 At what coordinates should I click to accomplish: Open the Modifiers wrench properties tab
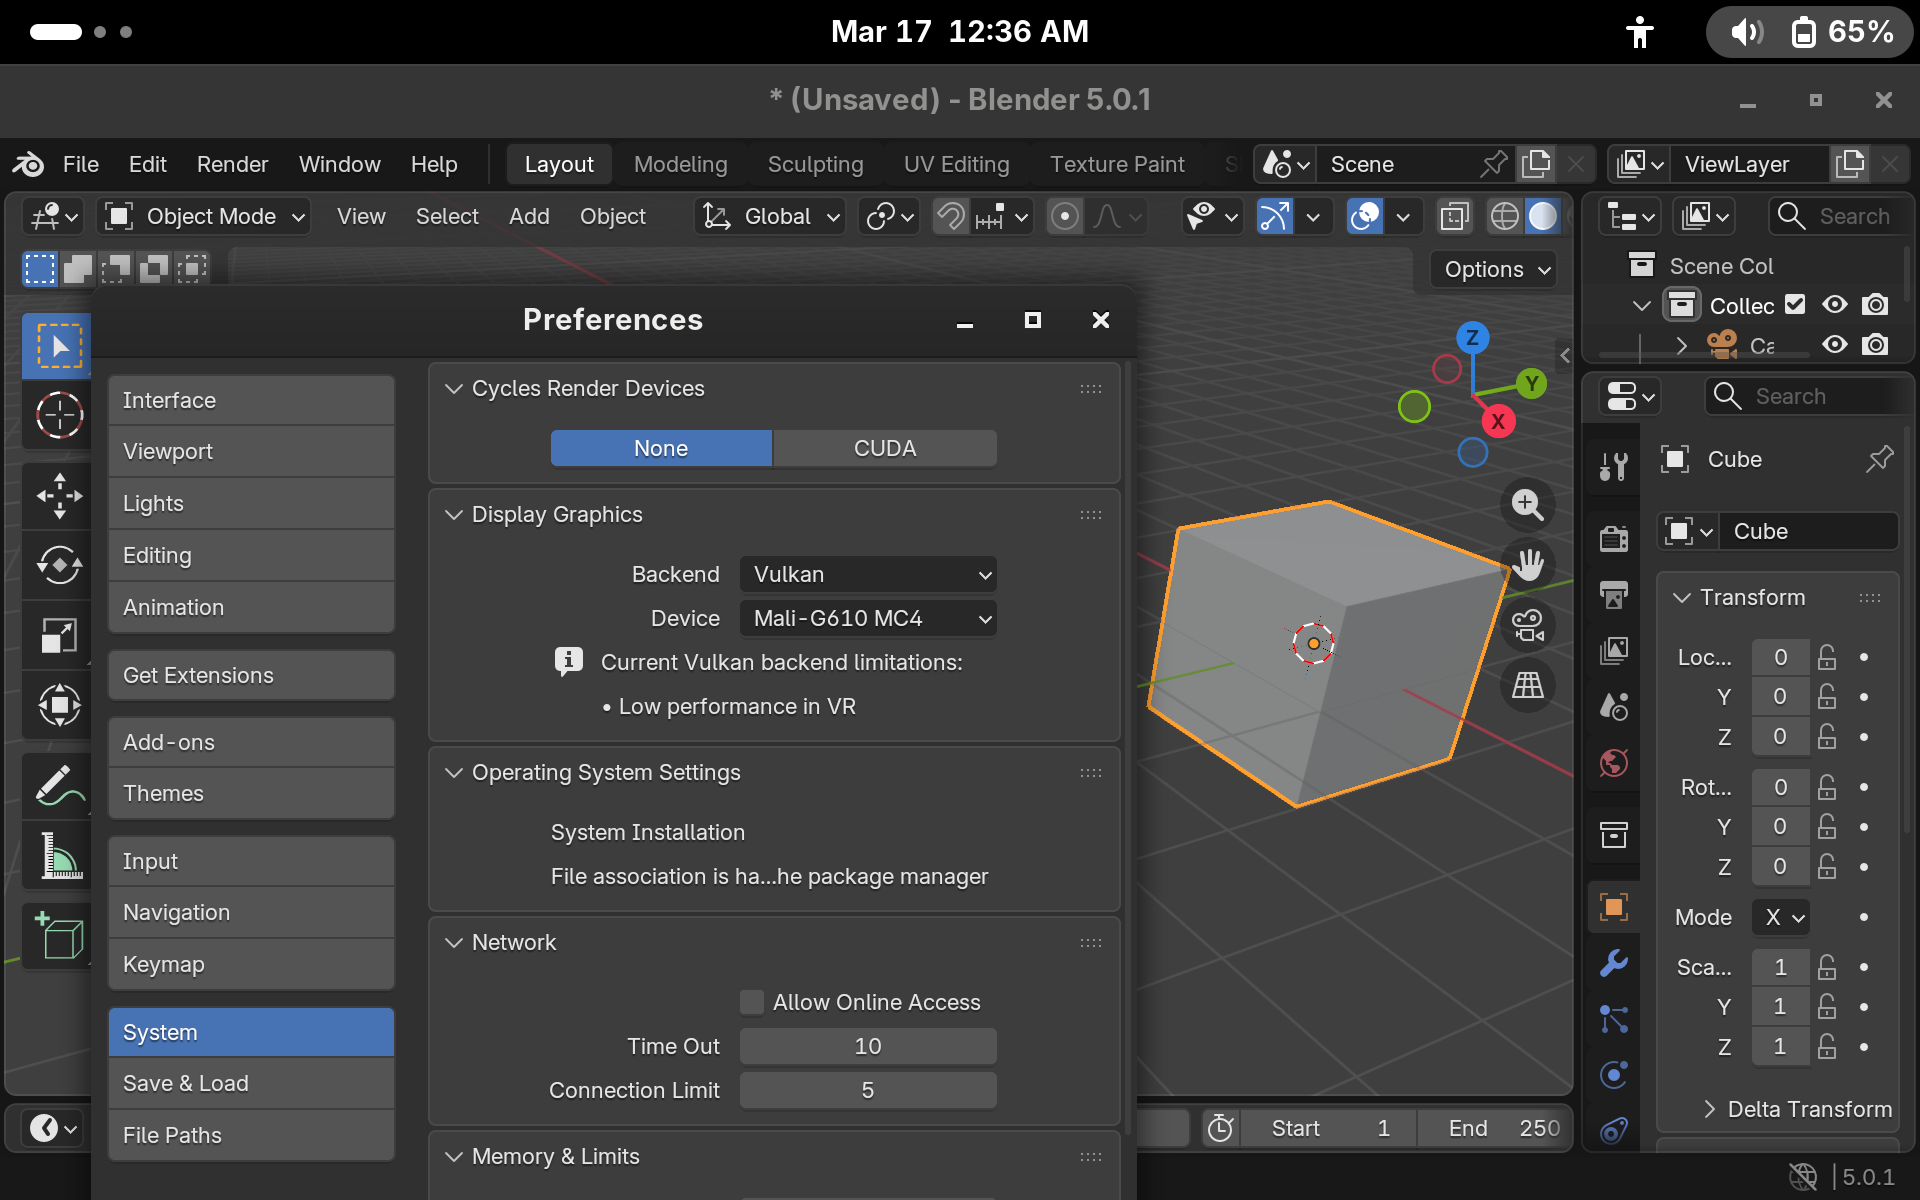tap(1614, 963)
